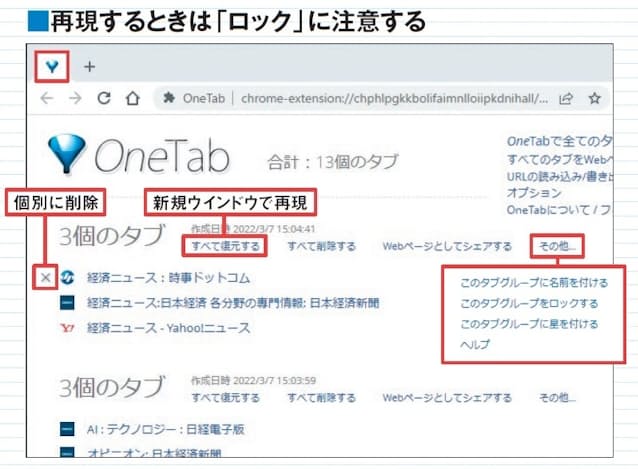
Task: Click the share page icon
Action: click(x=566, y=98)
